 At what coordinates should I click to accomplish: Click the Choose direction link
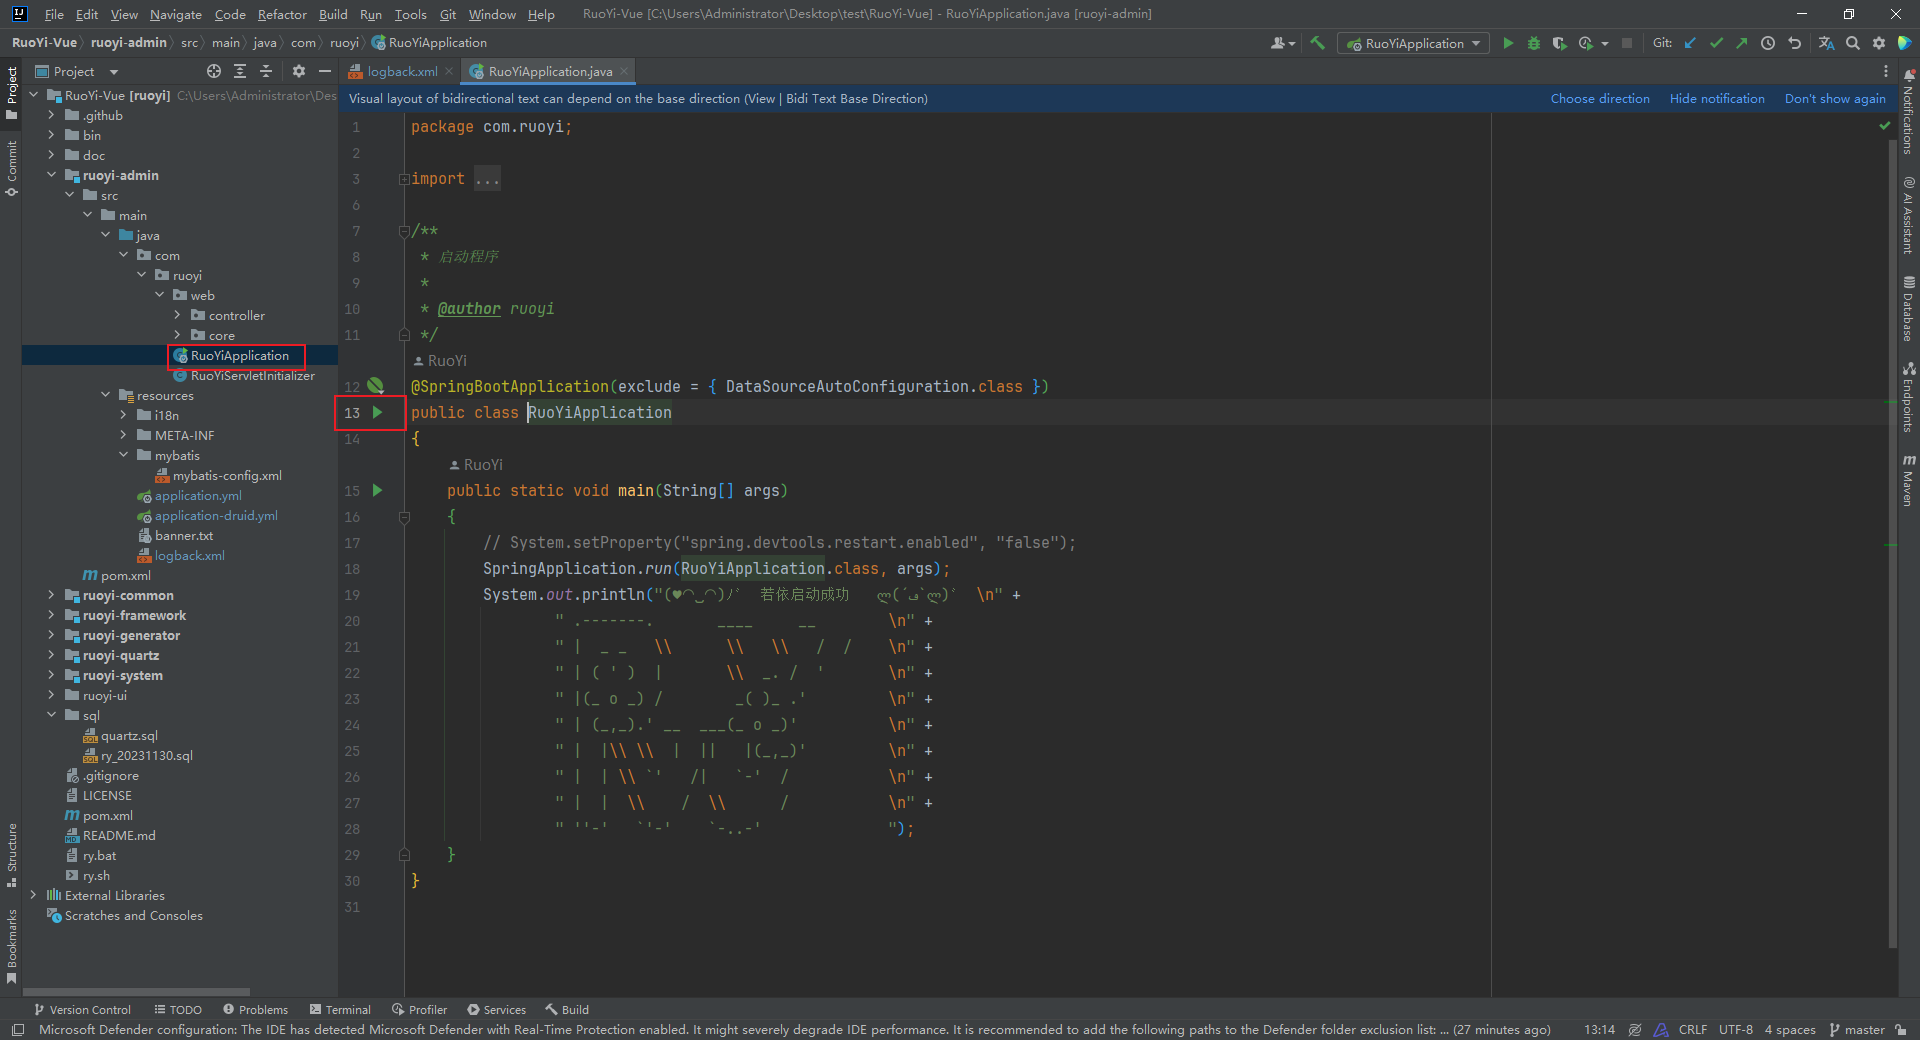coord(1600,98)
